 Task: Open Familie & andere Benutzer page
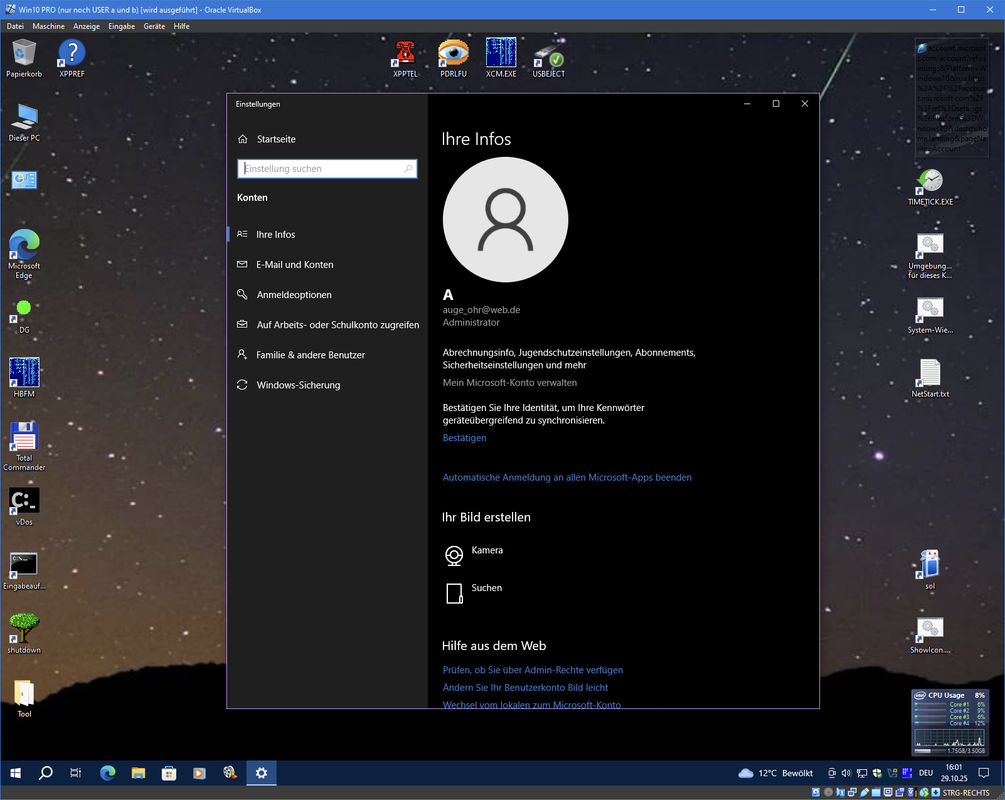327,355
